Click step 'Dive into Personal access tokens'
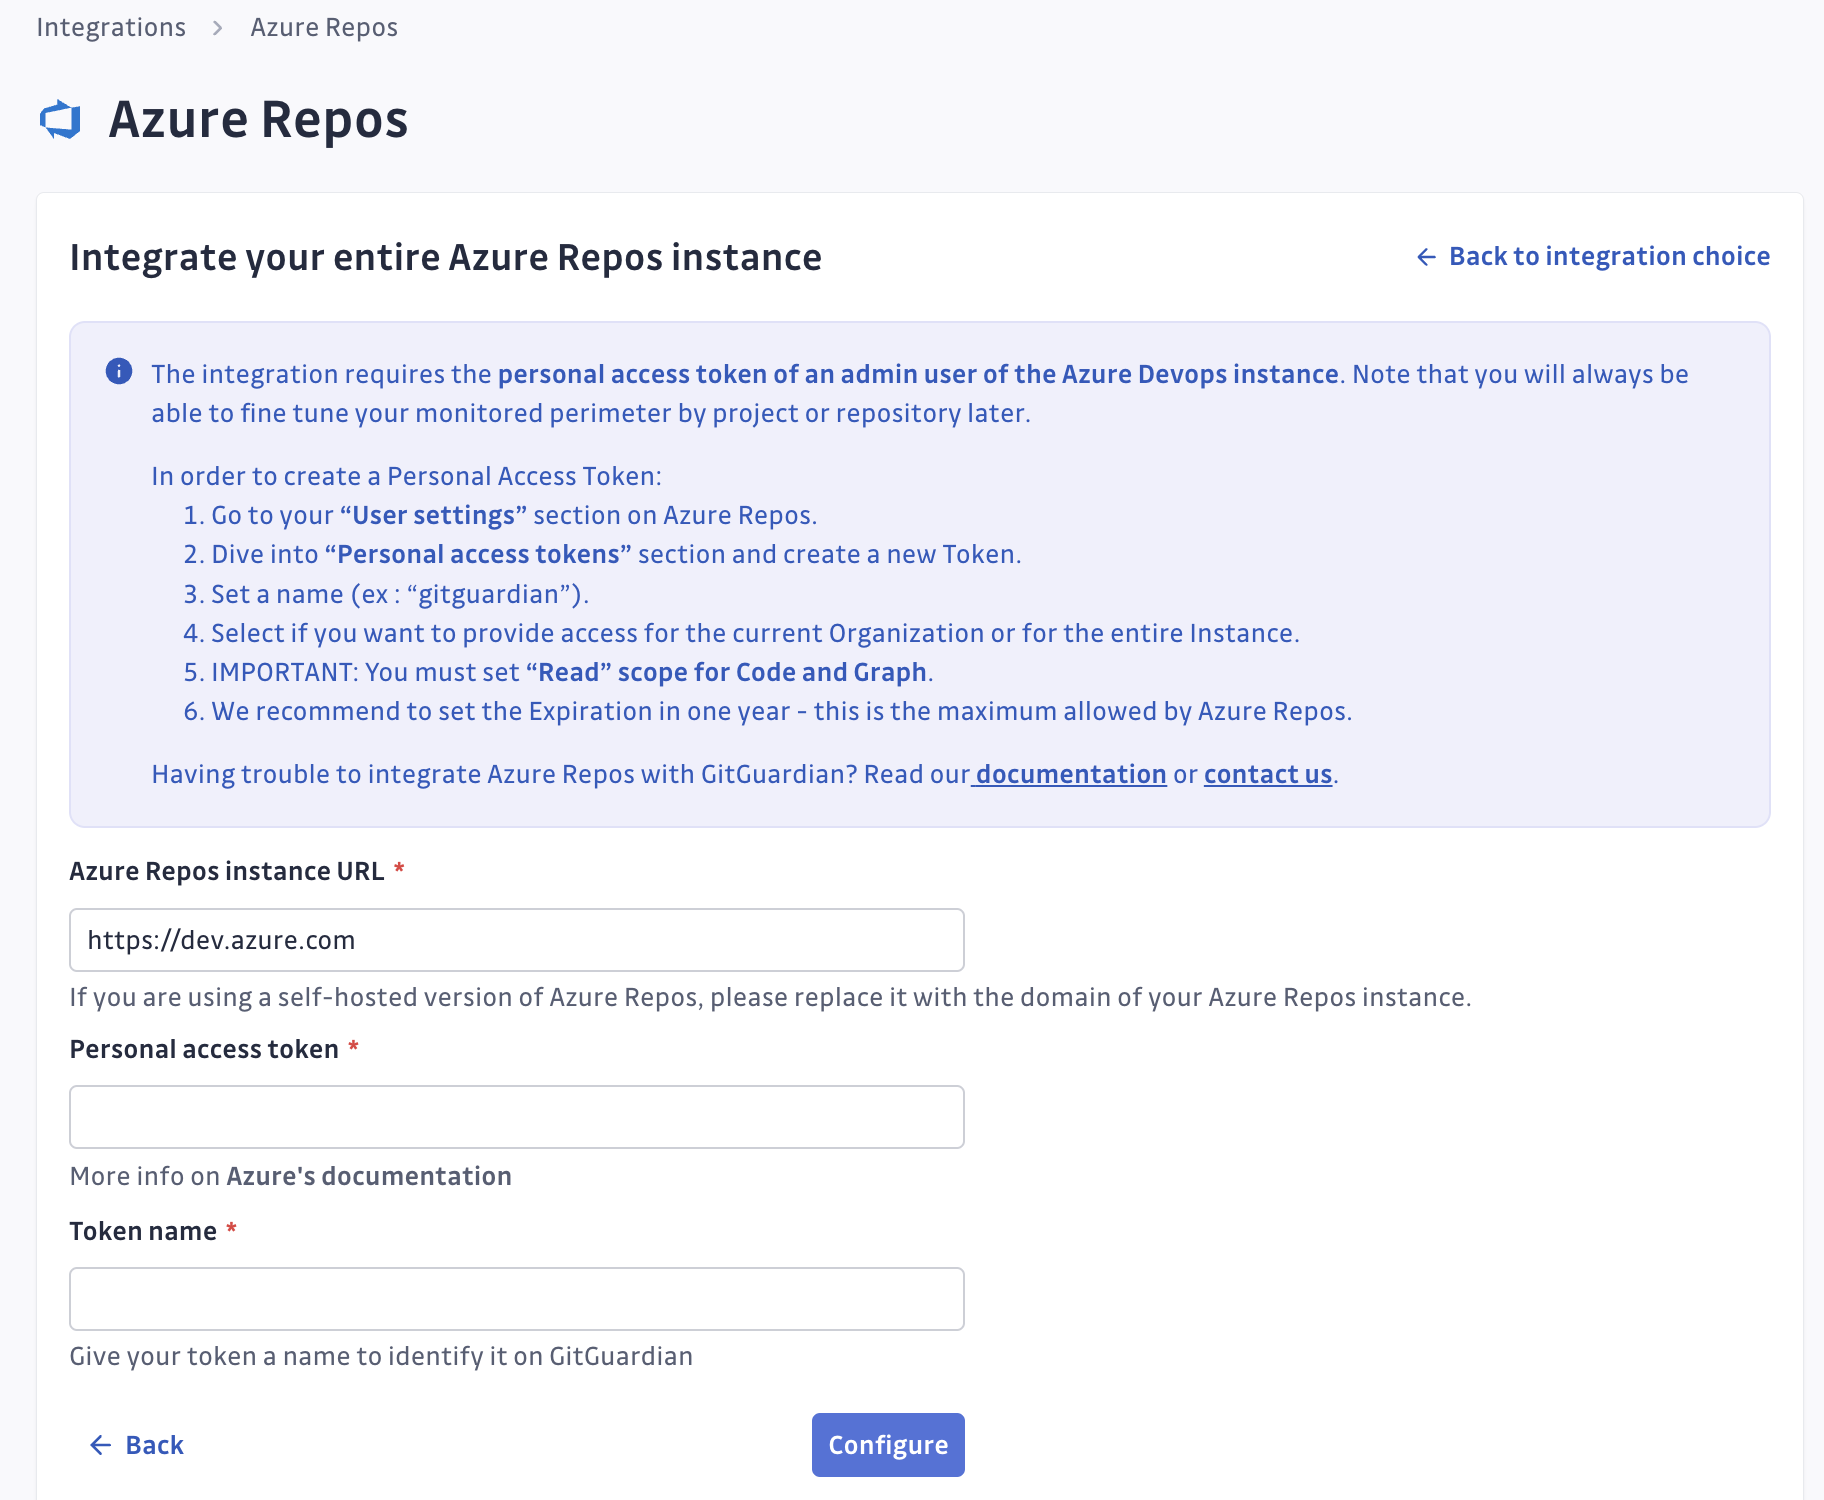 click(x=602, y=554)
